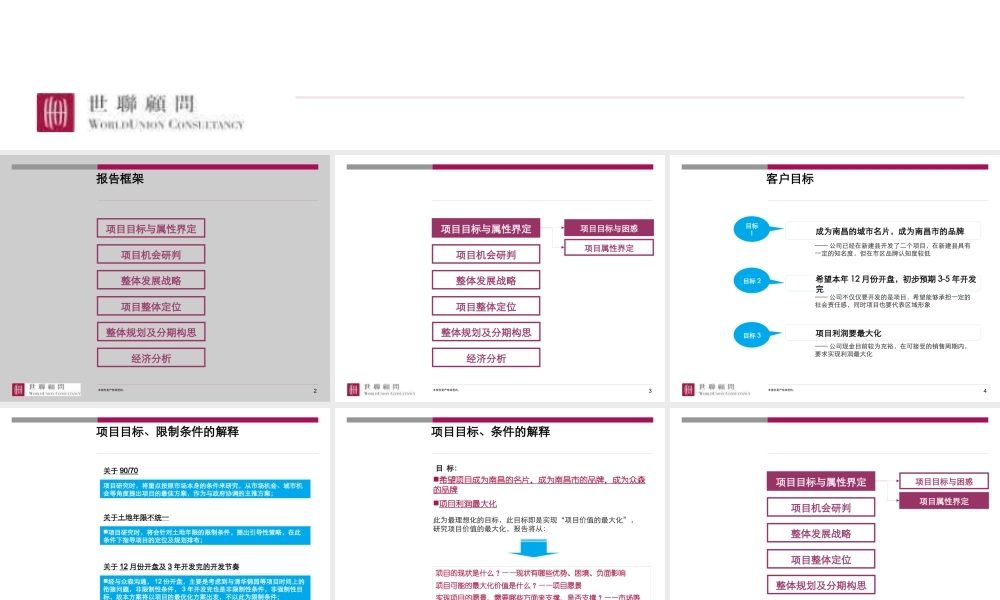The height and width of the screenshot is (600, 1000).
Task: Click the blue text box under 关于土地年限不统一
Action: click(205, 536)
